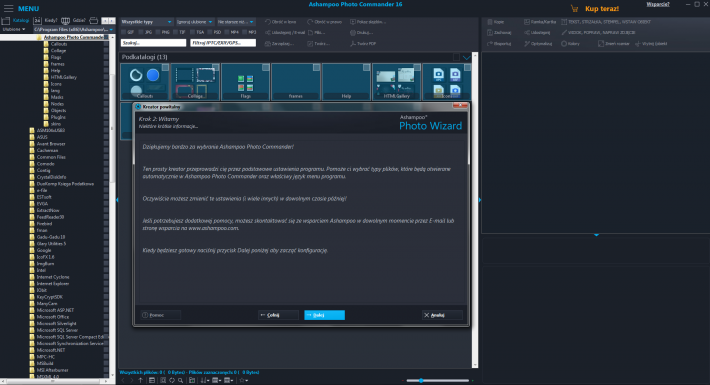Click the Twórz PDF icon
Image resolution: width=710 pixels, height=385 pixels.
click(x=353, y=44)
